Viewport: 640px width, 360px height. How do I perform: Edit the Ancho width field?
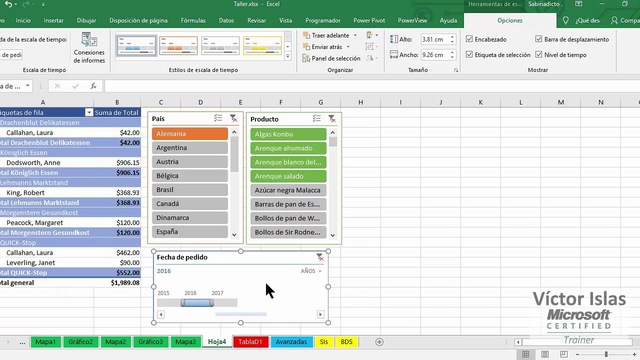435,55
